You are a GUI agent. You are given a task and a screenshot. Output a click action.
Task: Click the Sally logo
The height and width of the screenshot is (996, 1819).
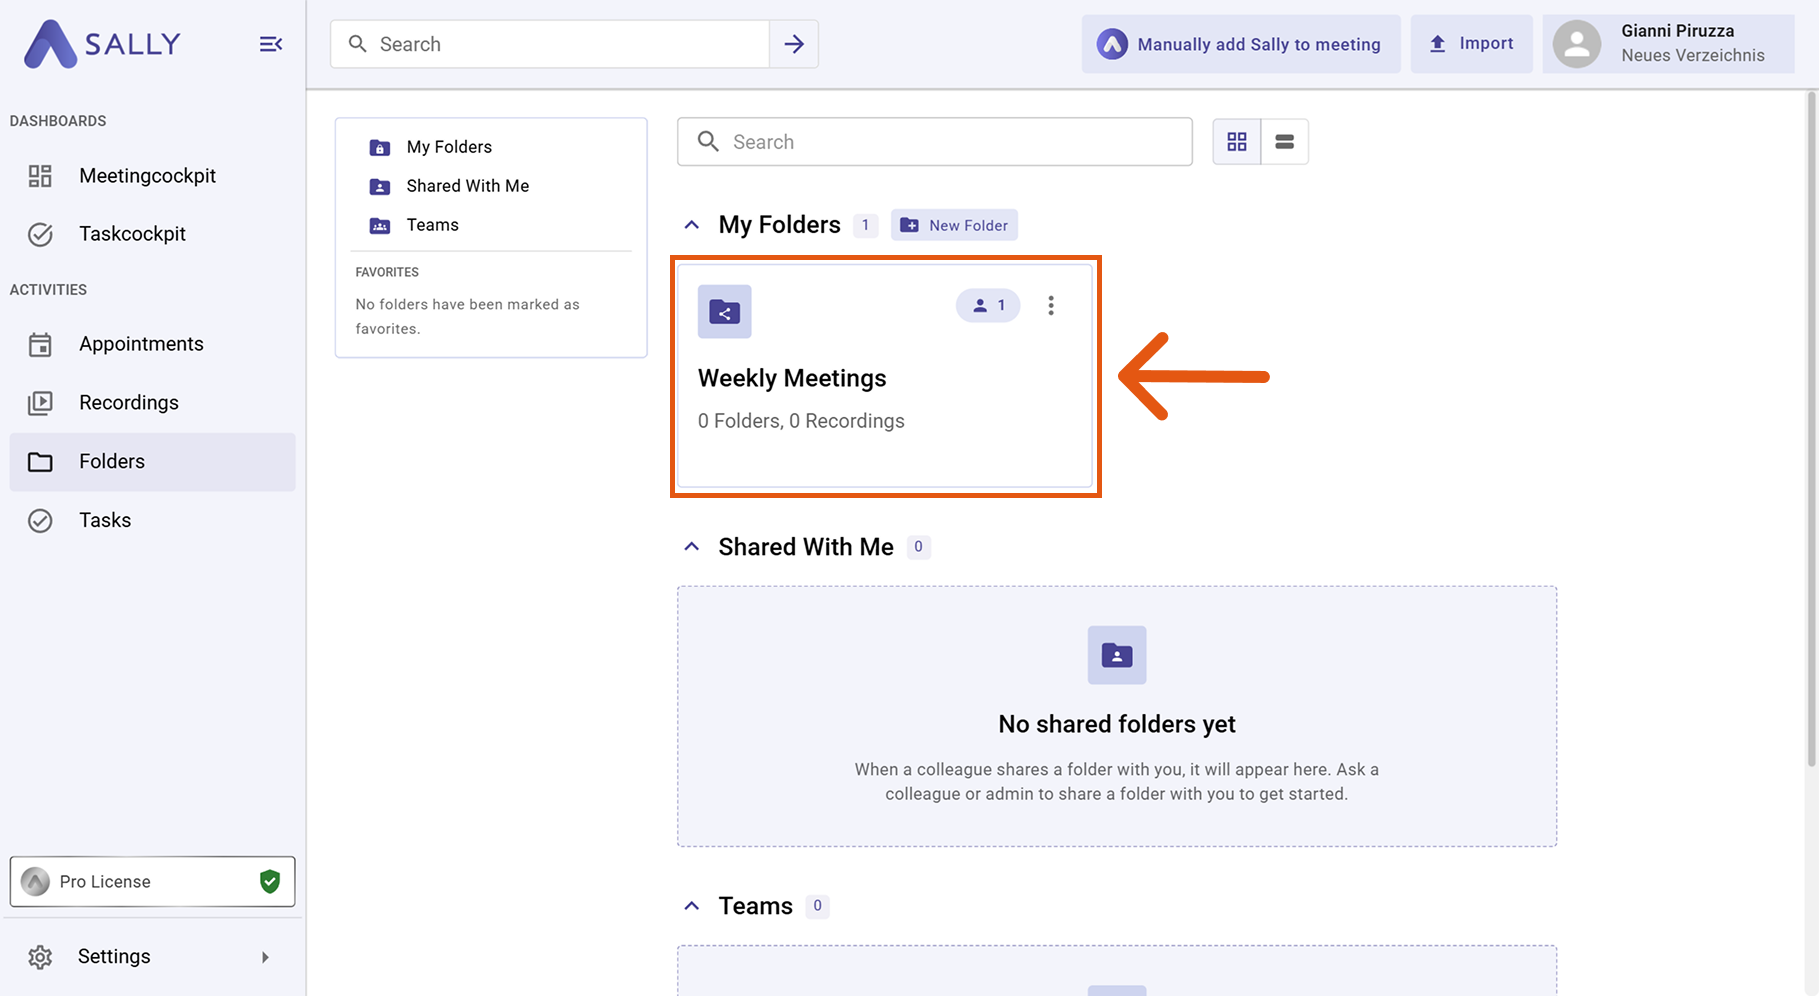(x=102, y=44)
